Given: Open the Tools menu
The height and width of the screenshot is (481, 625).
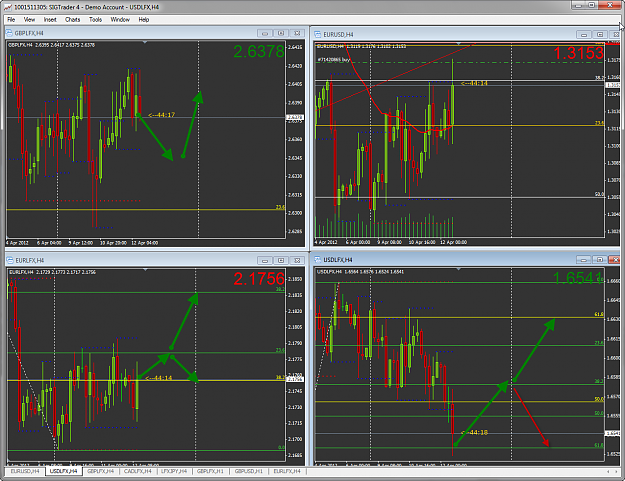Looking at the screenshot, I should [95, 20].
